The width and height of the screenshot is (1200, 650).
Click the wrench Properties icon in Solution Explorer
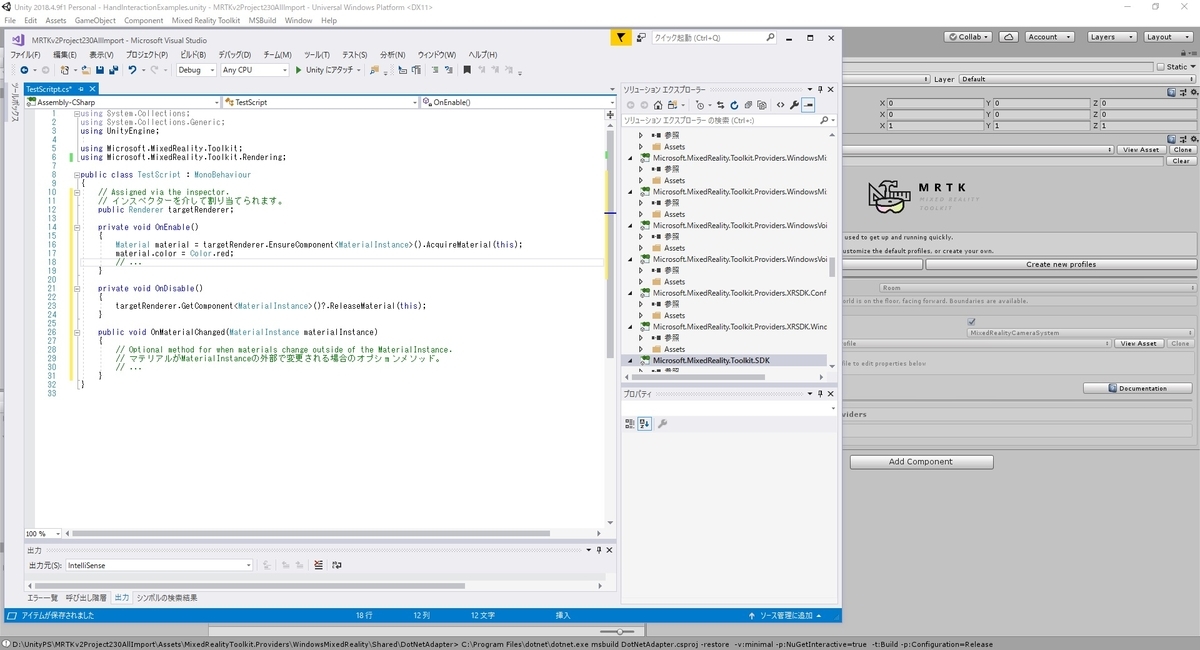(794, 105)
